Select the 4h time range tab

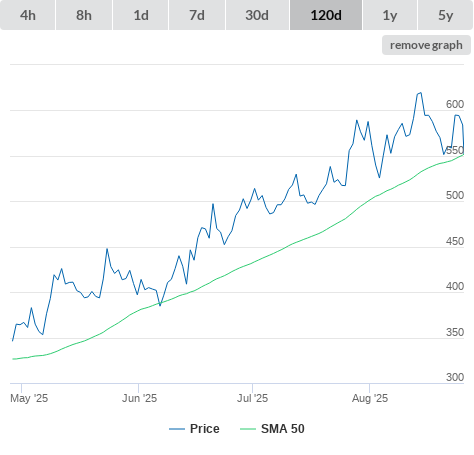pyautogui.click(x=28, y=15)
